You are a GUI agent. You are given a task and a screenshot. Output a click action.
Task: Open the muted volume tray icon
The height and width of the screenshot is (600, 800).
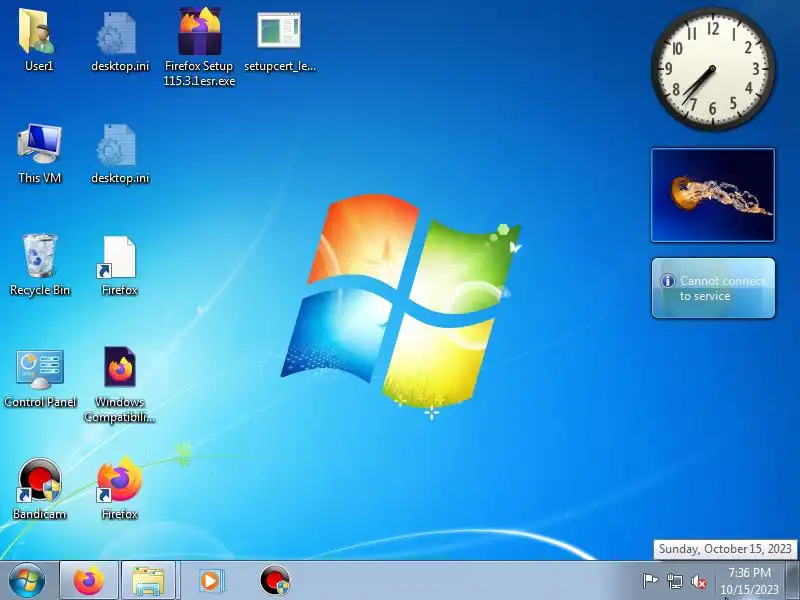click(699, 581)
